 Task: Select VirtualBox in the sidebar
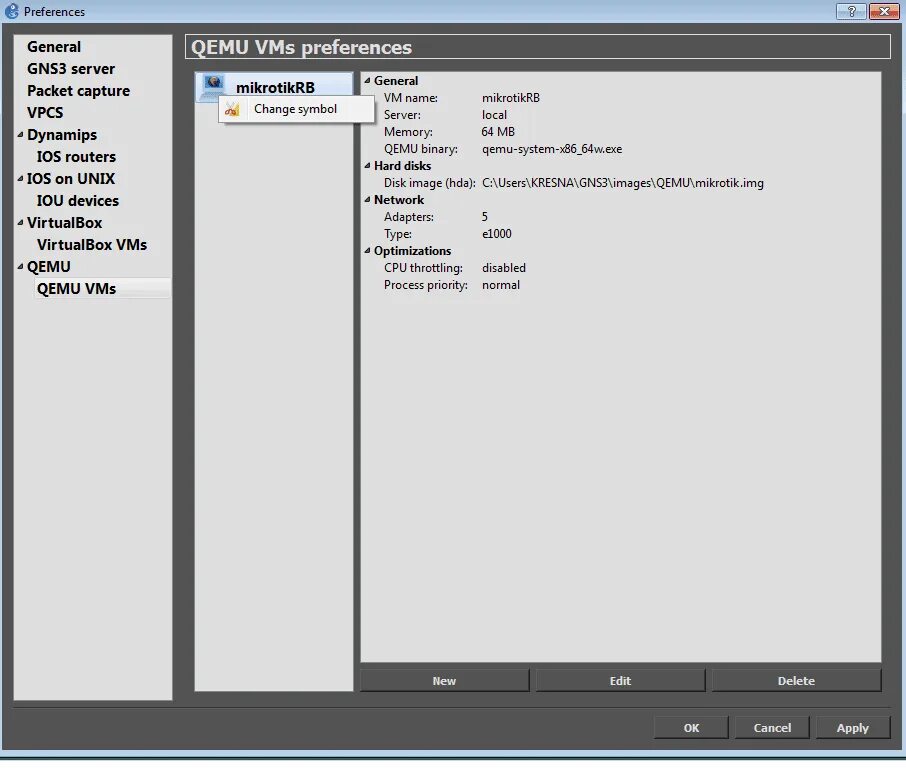(x=65, y=222)
